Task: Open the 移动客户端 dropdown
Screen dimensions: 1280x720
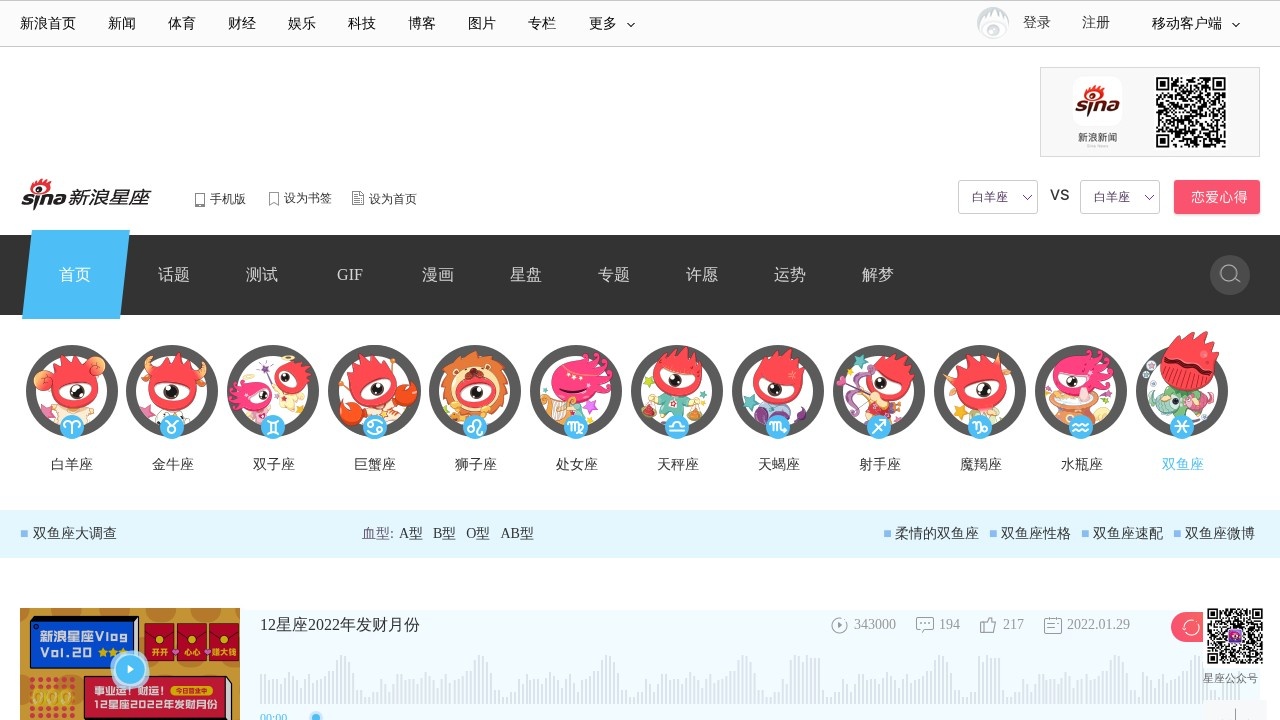Action: [x=1195, y=23]
